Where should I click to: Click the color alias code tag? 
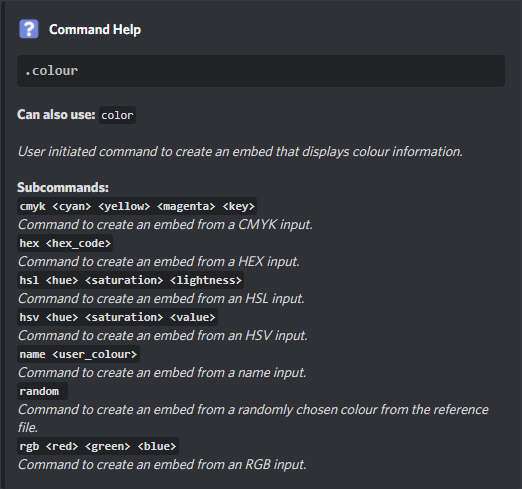117,115
